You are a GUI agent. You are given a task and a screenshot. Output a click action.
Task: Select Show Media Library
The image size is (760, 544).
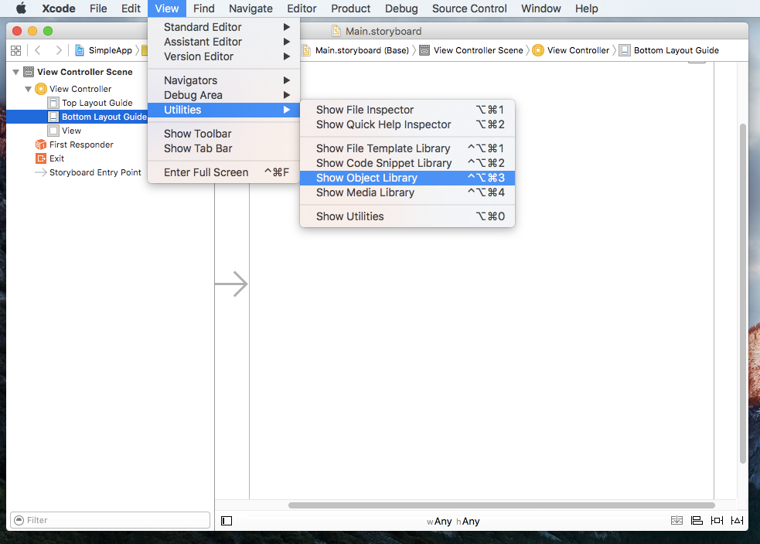click(407, 192)
